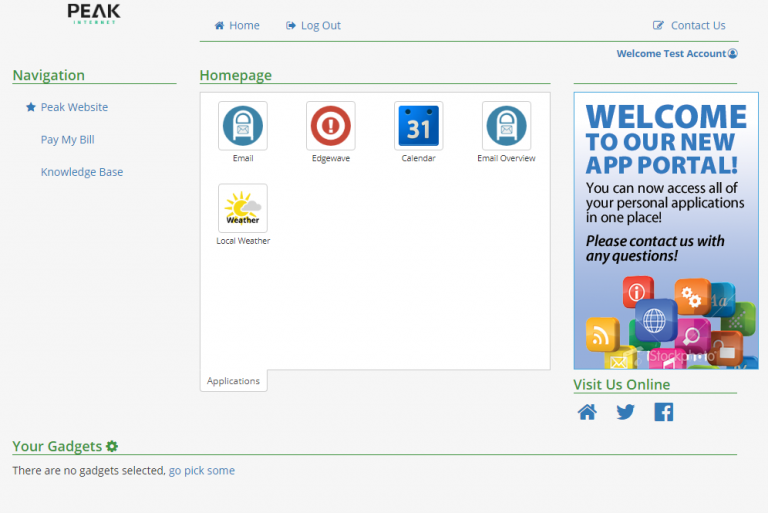Launch the Edgewave app icon
Image resolution: width=768 pixels, height=513 pixels.
pos(330,126)
